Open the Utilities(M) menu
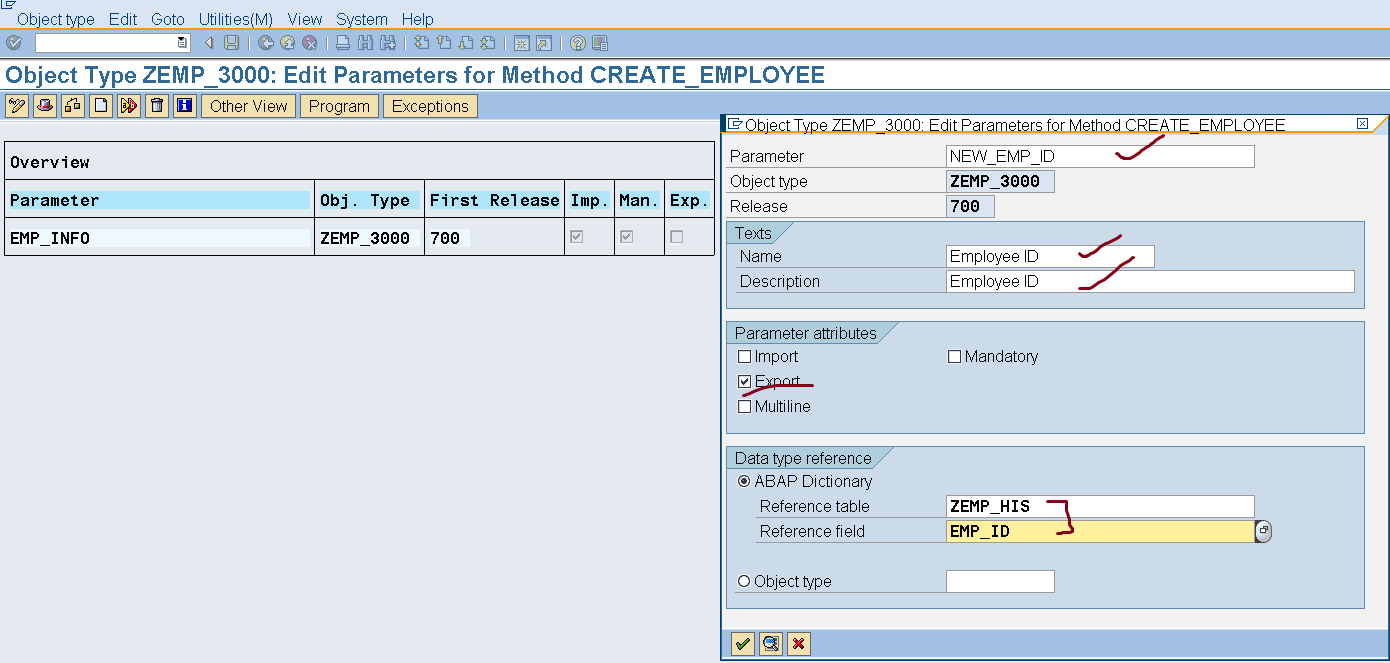This screenshot has height=663, width=1390. (235, 19)
